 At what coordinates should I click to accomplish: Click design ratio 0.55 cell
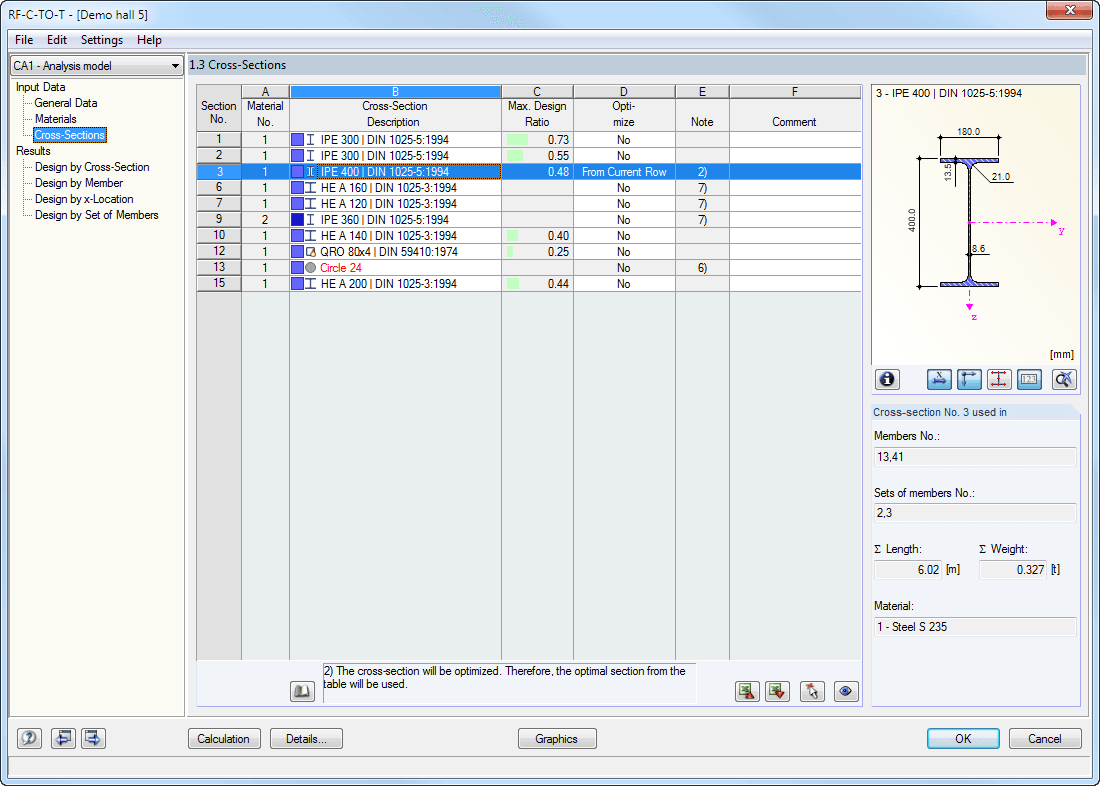tap(537, 156)
